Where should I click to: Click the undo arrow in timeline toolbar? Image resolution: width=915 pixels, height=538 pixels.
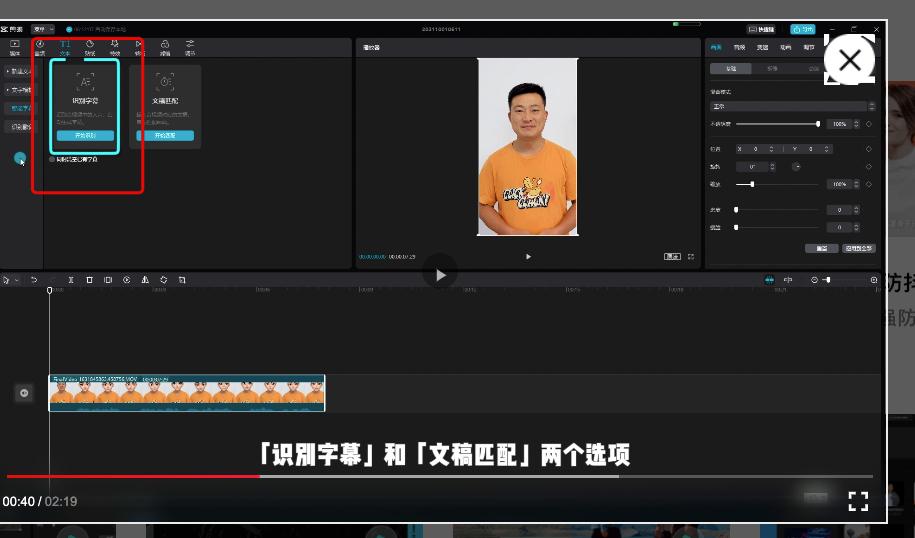[34, 280]
